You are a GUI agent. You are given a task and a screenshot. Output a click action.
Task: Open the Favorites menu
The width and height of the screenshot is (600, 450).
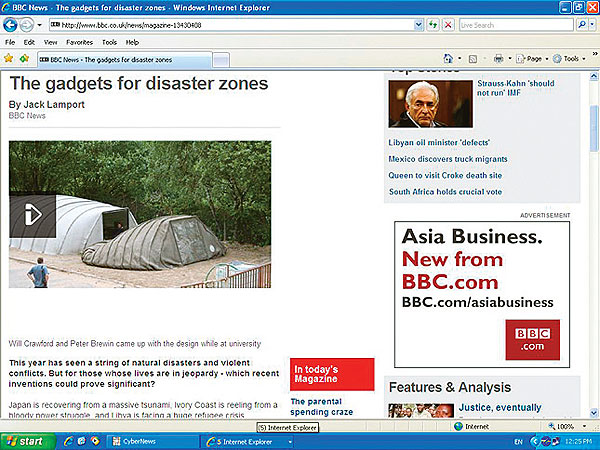pyautogui.click(x=80, y=42)
